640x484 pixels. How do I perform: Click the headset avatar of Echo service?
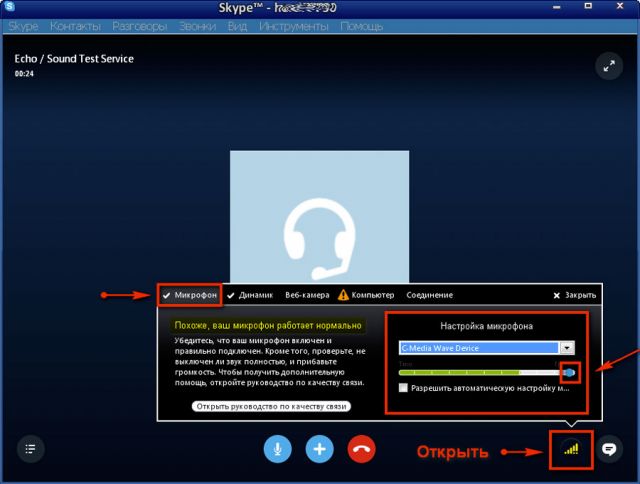pos(319,217)
